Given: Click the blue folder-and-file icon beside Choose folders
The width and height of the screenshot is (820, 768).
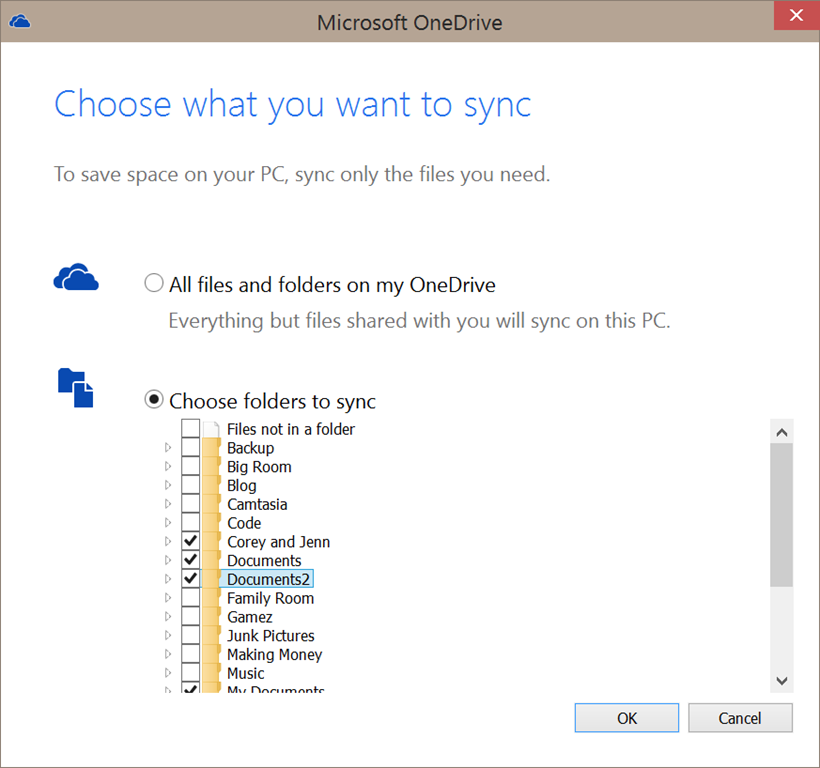Looking at the screenshot, I should coord(75,388).
